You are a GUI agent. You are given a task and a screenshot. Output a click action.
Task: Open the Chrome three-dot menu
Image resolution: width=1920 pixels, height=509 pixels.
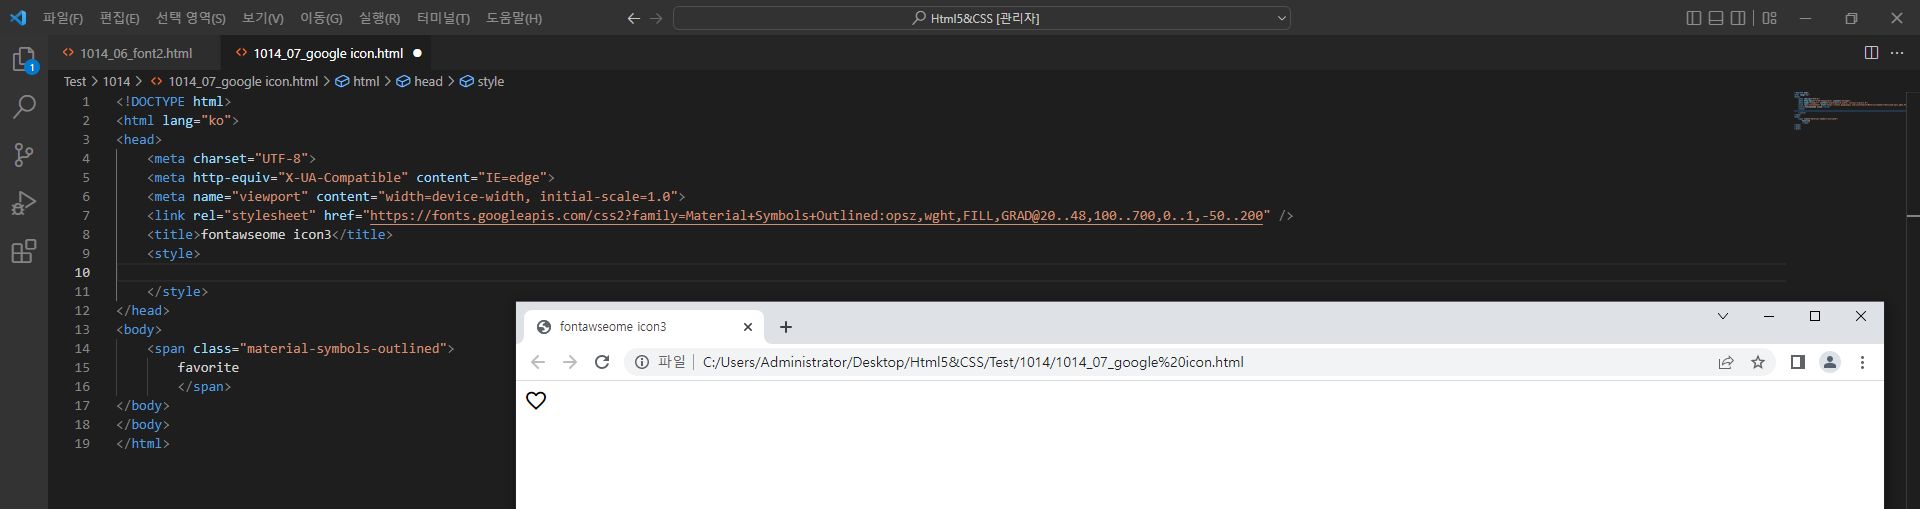coord(1862,362)
